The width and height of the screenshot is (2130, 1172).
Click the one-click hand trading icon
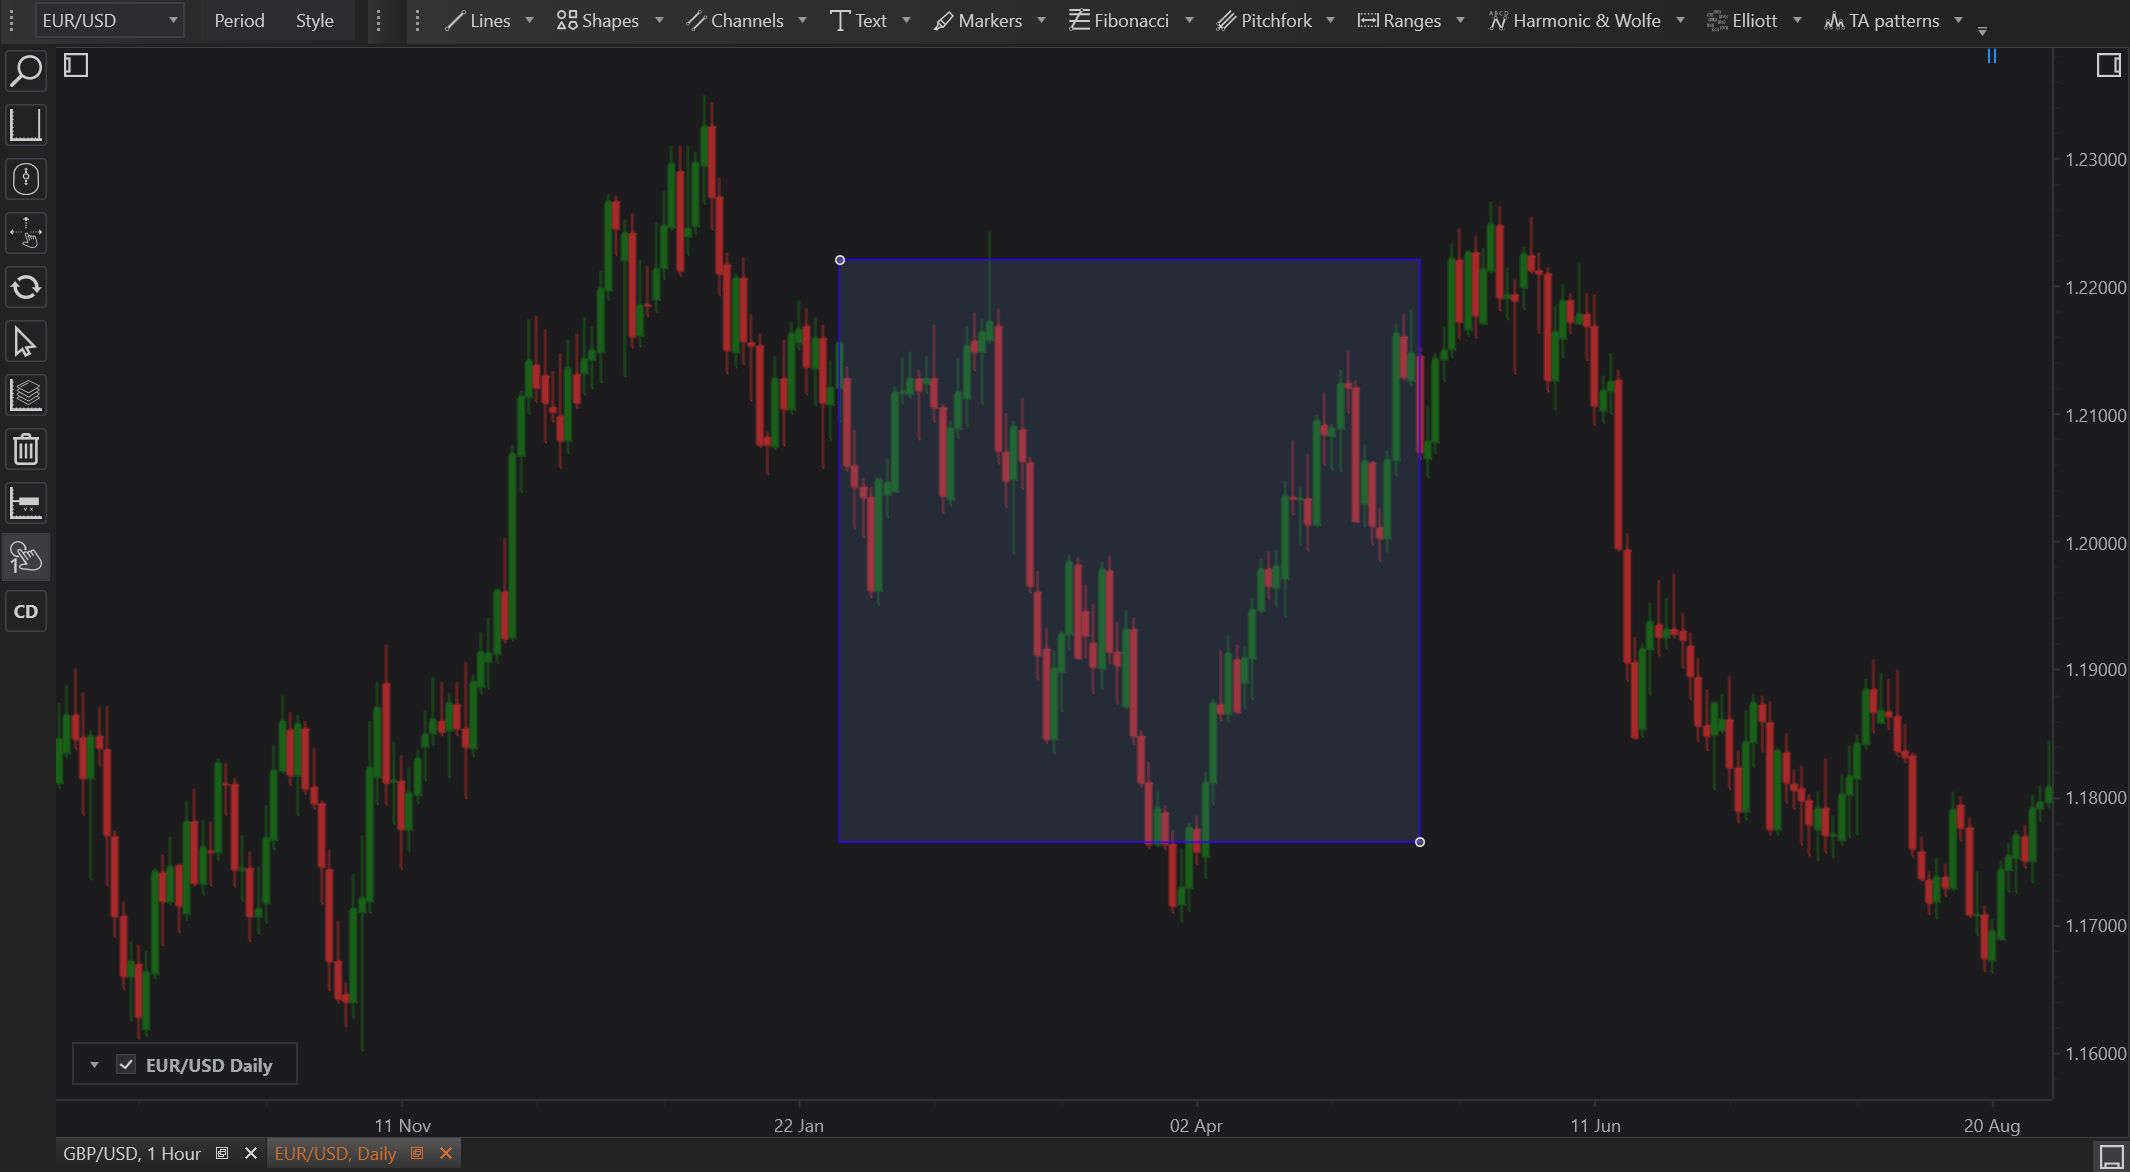[x=26, y=557]
